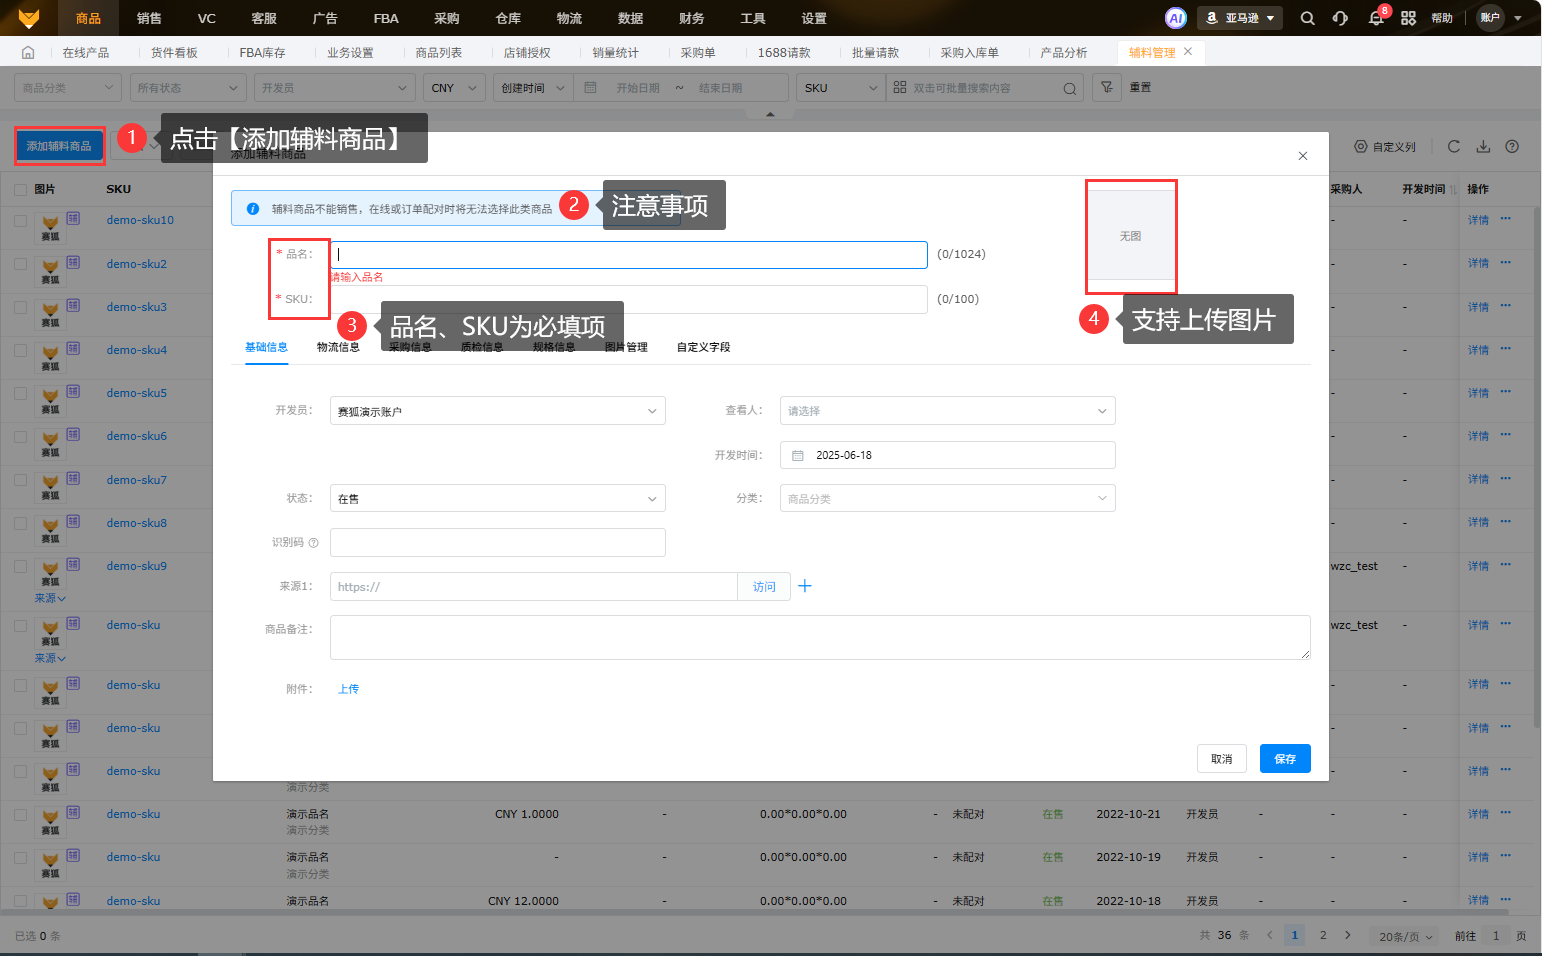Open the more-actions dots on demo-sku10 row
1542x956 pixels.
[1505, 219]
